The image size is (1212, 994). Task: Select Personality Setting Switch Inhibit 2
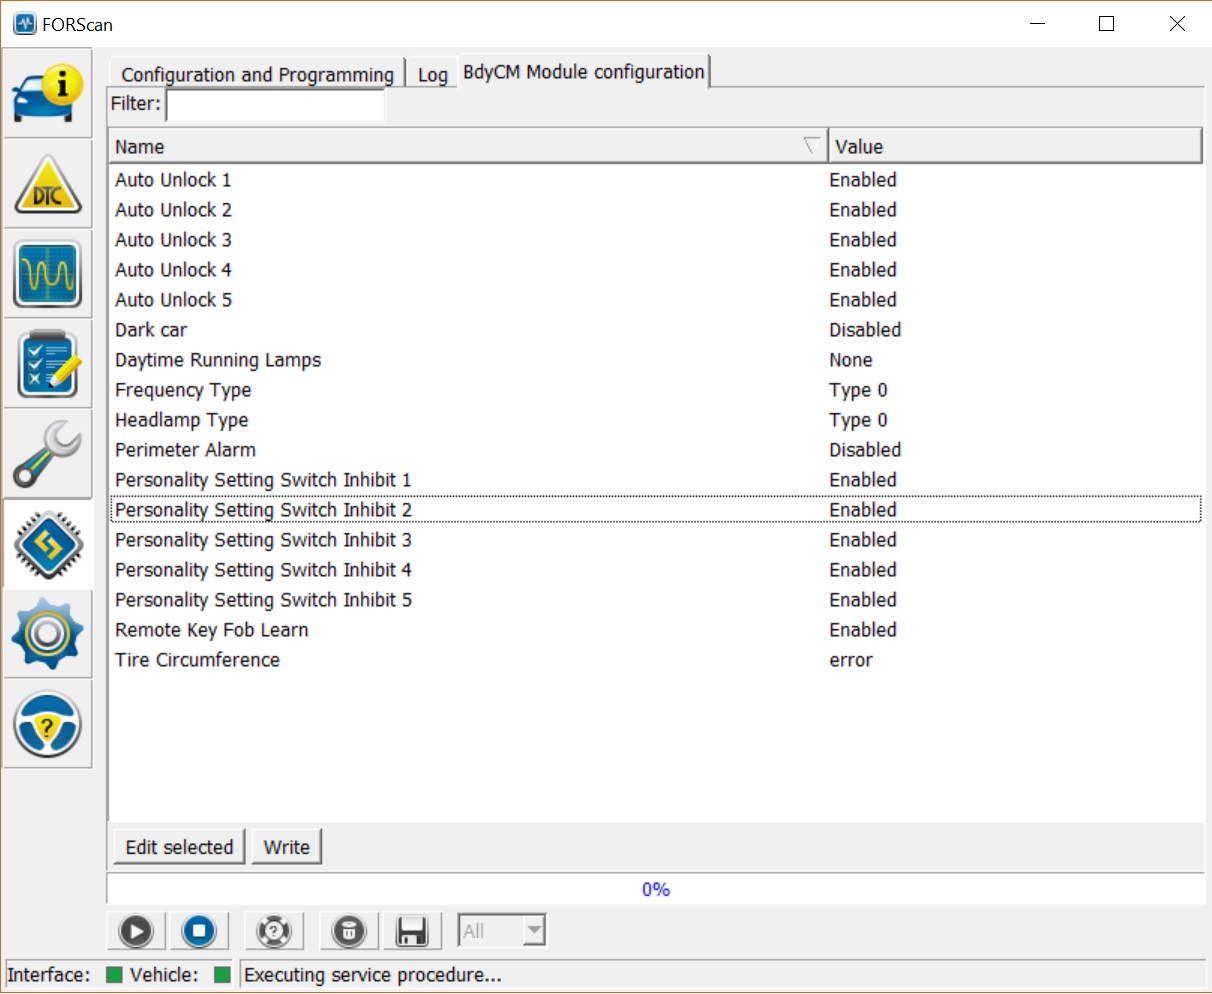click(x=656, y=510)
